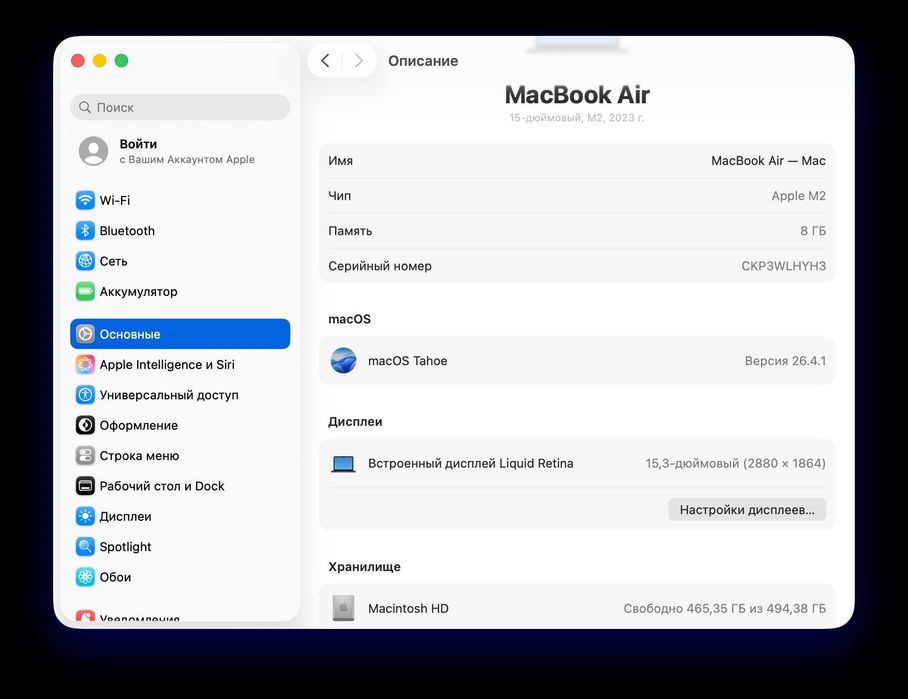Click the Macintosh HD drive icon

coord(343,609)
